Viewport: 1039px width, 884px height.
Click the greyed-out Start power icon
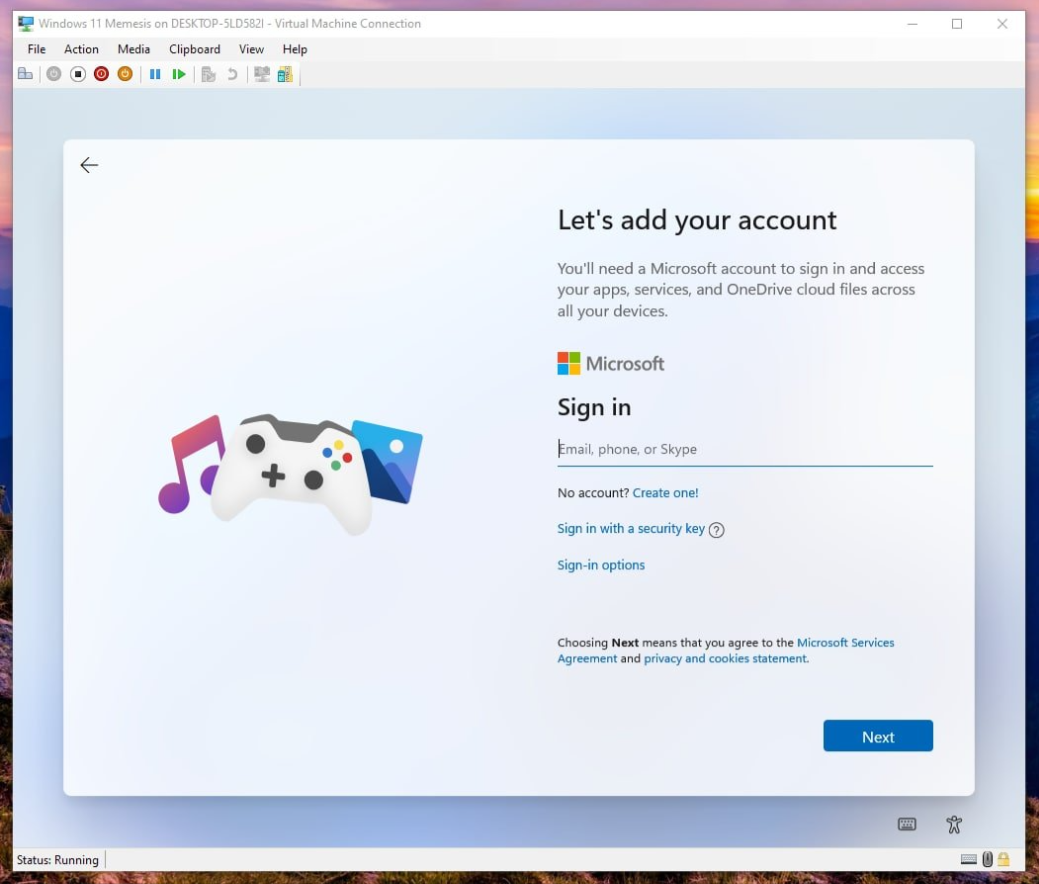(54, 74)
